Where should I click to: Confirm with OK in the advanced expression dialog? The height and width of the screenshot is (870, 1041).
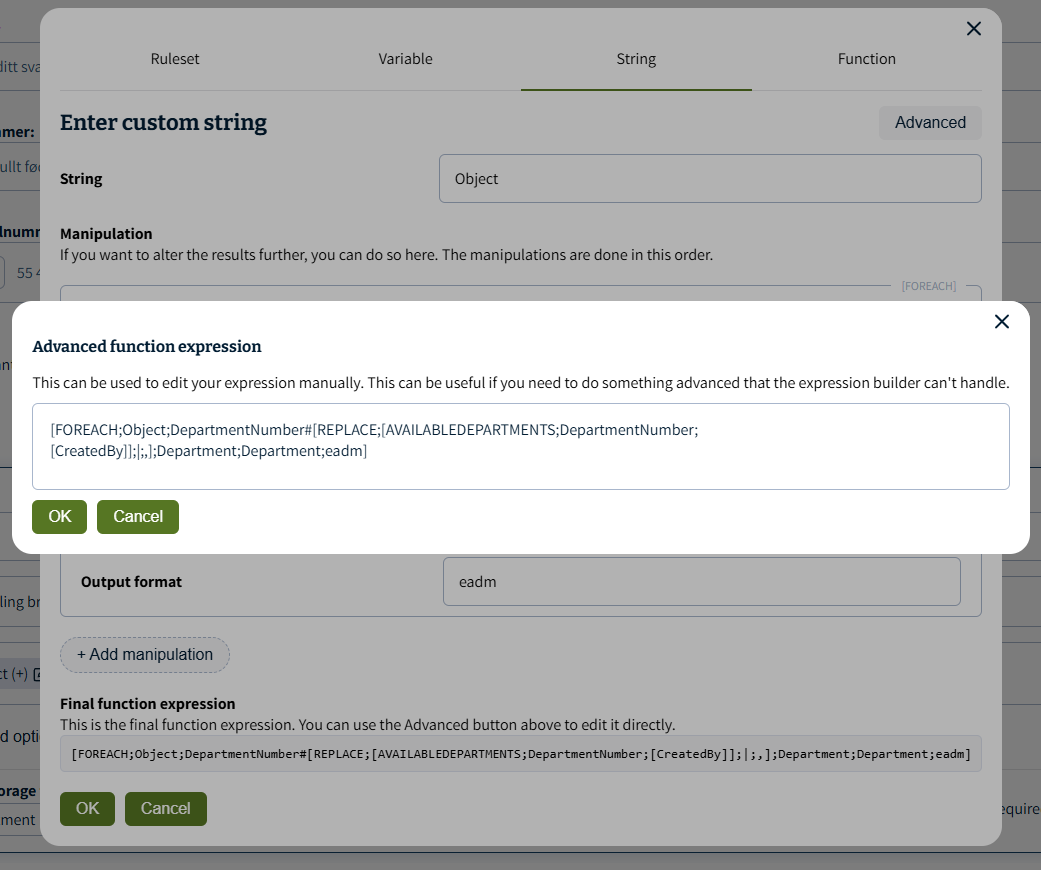pyautogui.click(x=60, y=517)
